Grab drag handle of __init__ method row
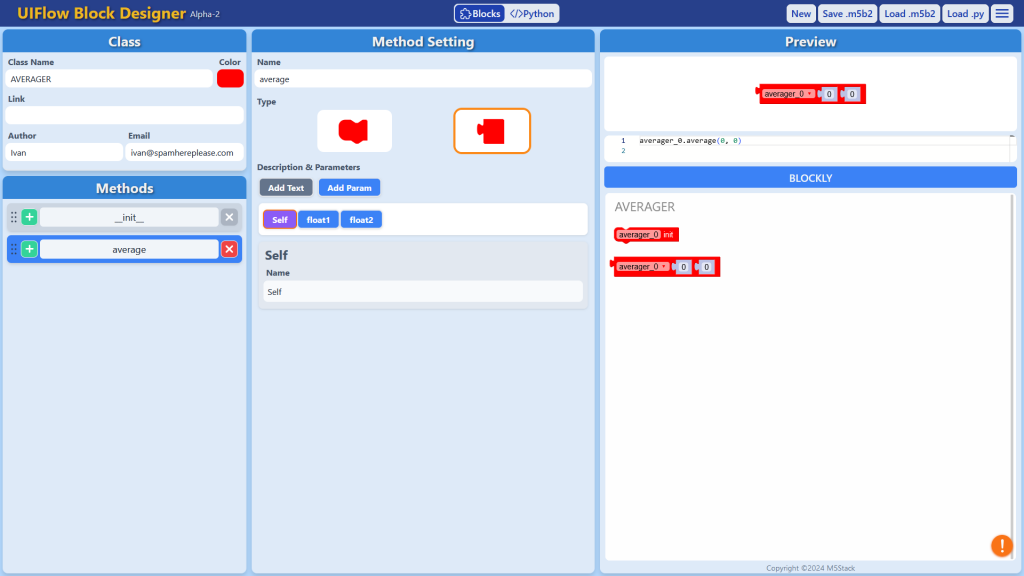The width and height of the screenshot is (1024, 576). (13, 217)
